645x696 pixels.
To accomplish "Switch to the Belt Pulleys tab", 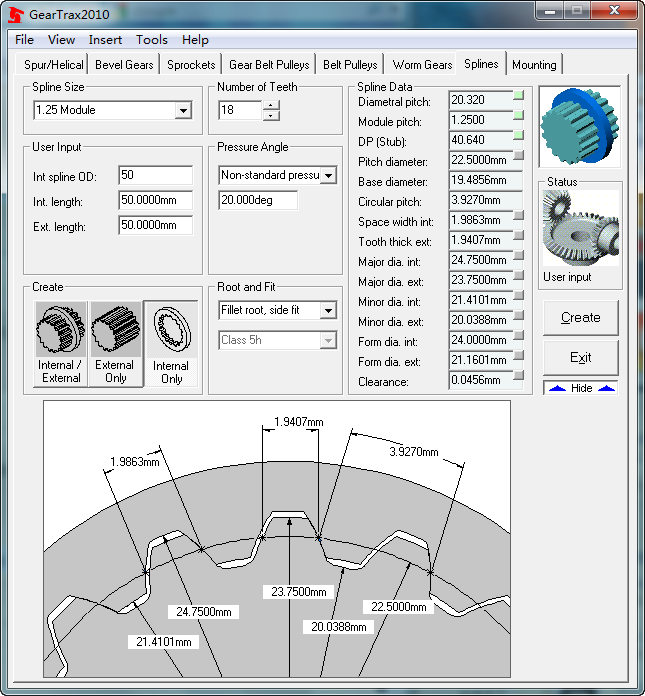I will (350, 65).
